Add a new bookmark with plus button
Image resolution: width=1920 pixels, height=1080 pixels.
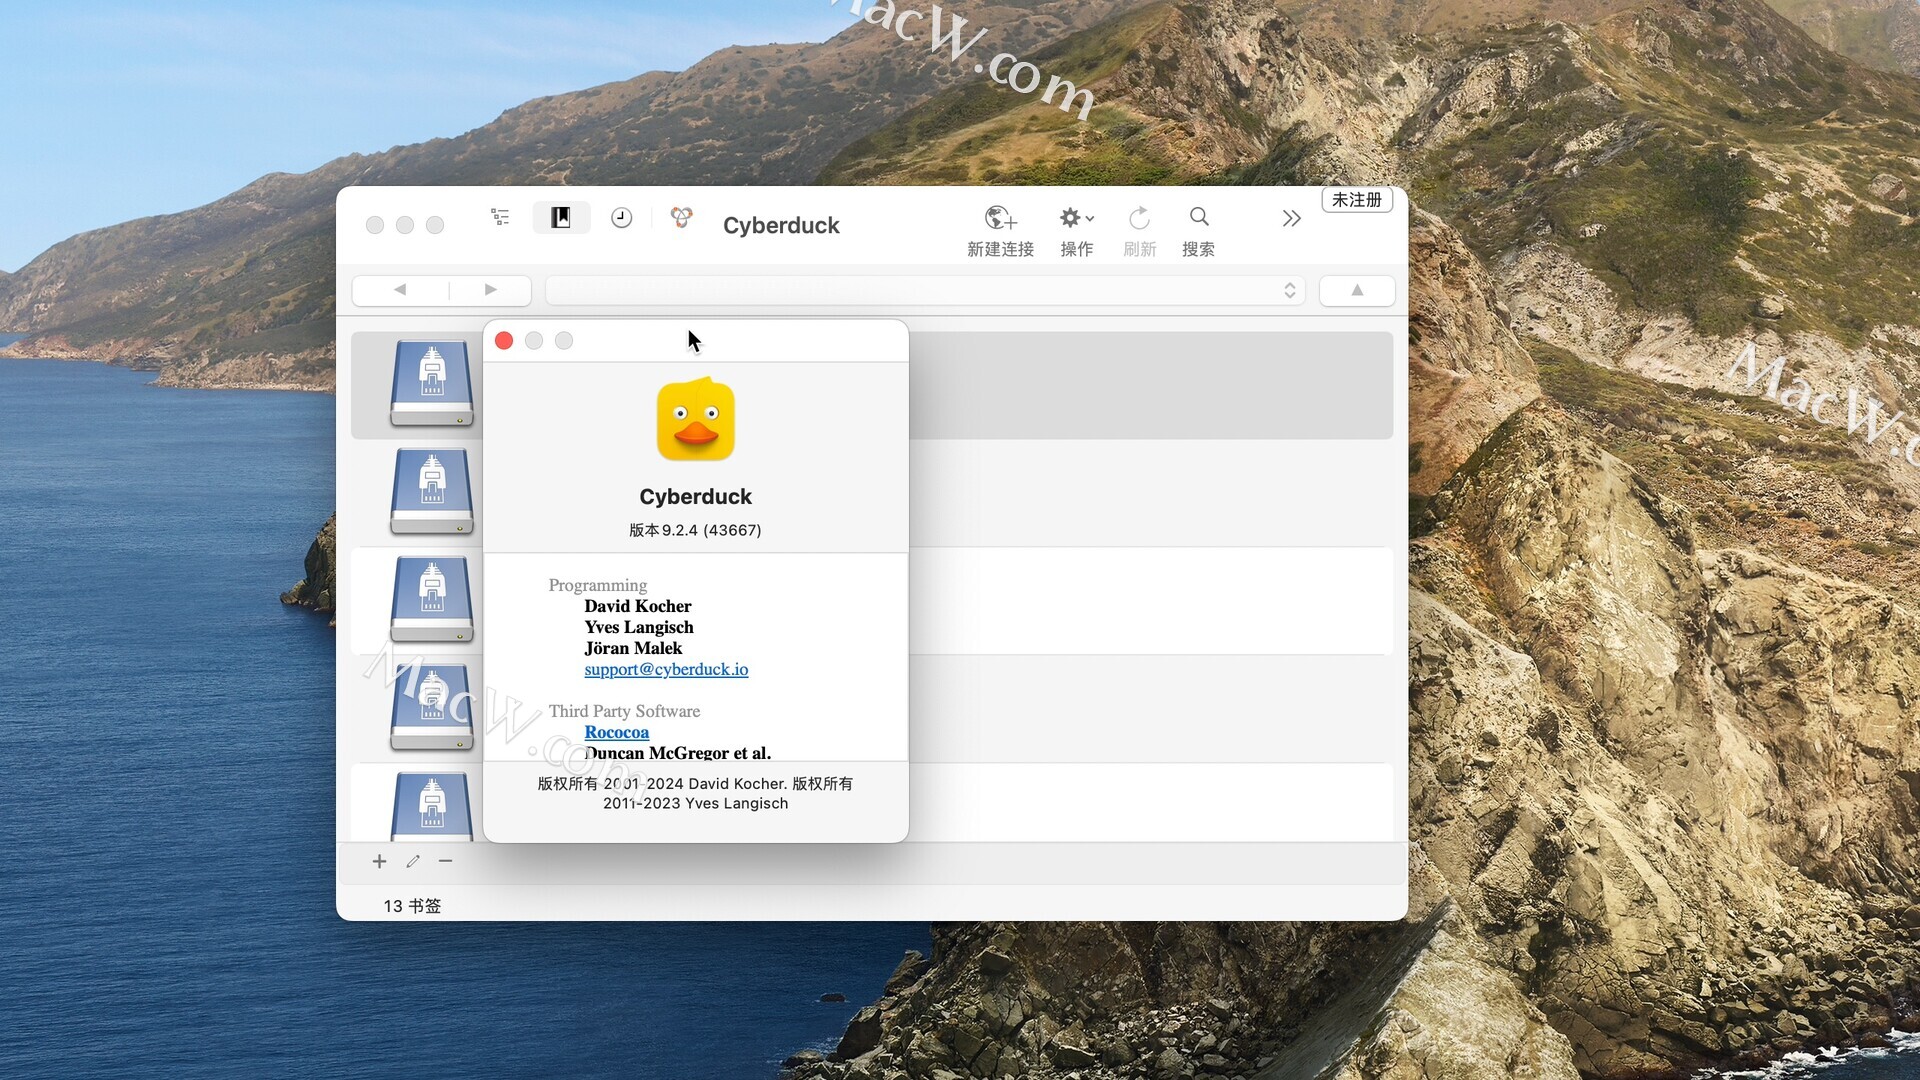coord(379,861)
